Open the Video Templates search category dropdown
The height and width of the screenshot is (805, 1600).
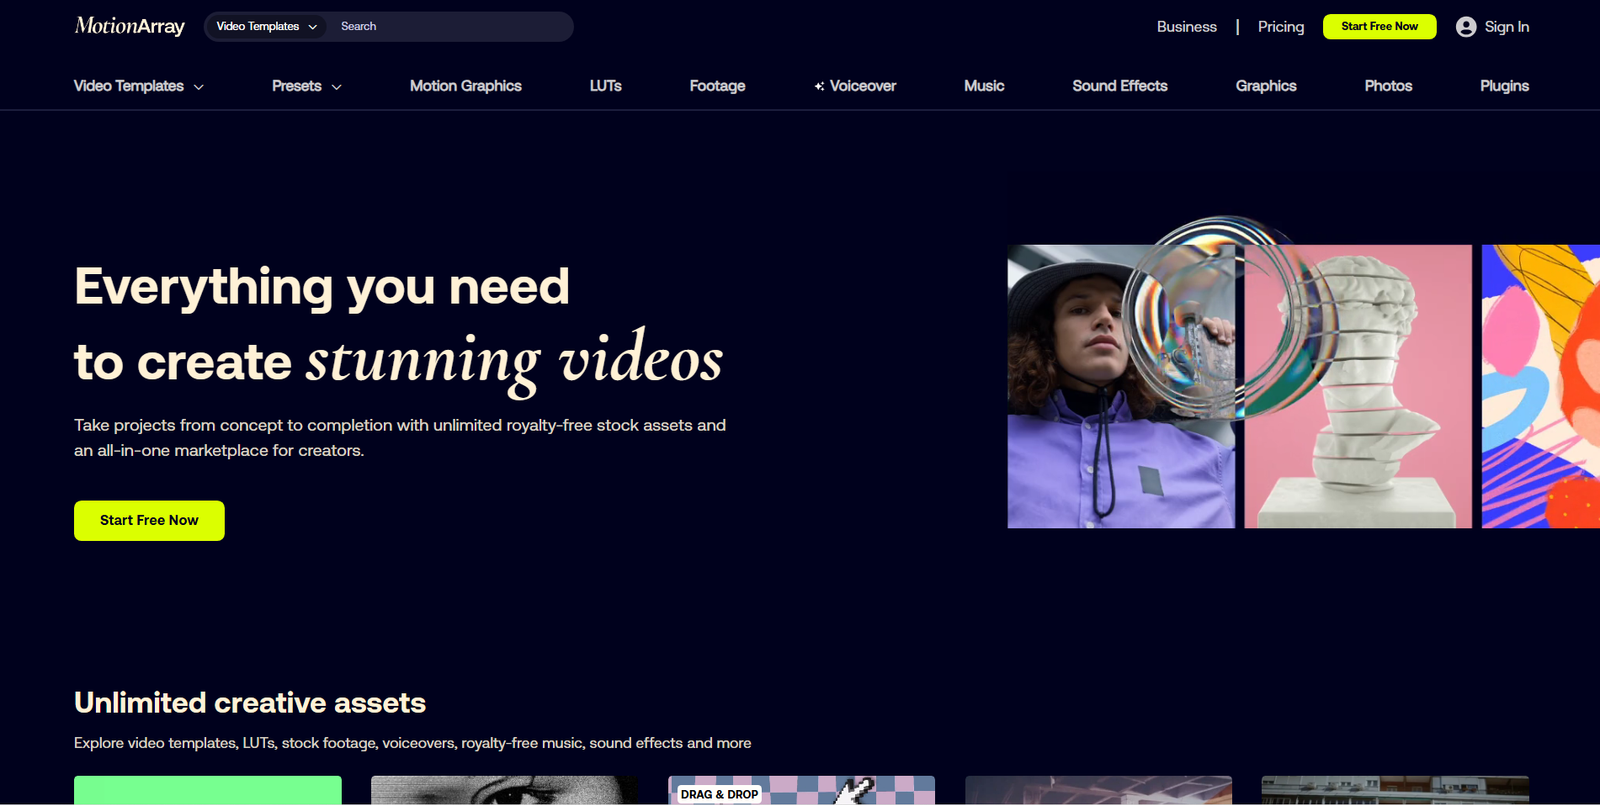click(266, 27)
